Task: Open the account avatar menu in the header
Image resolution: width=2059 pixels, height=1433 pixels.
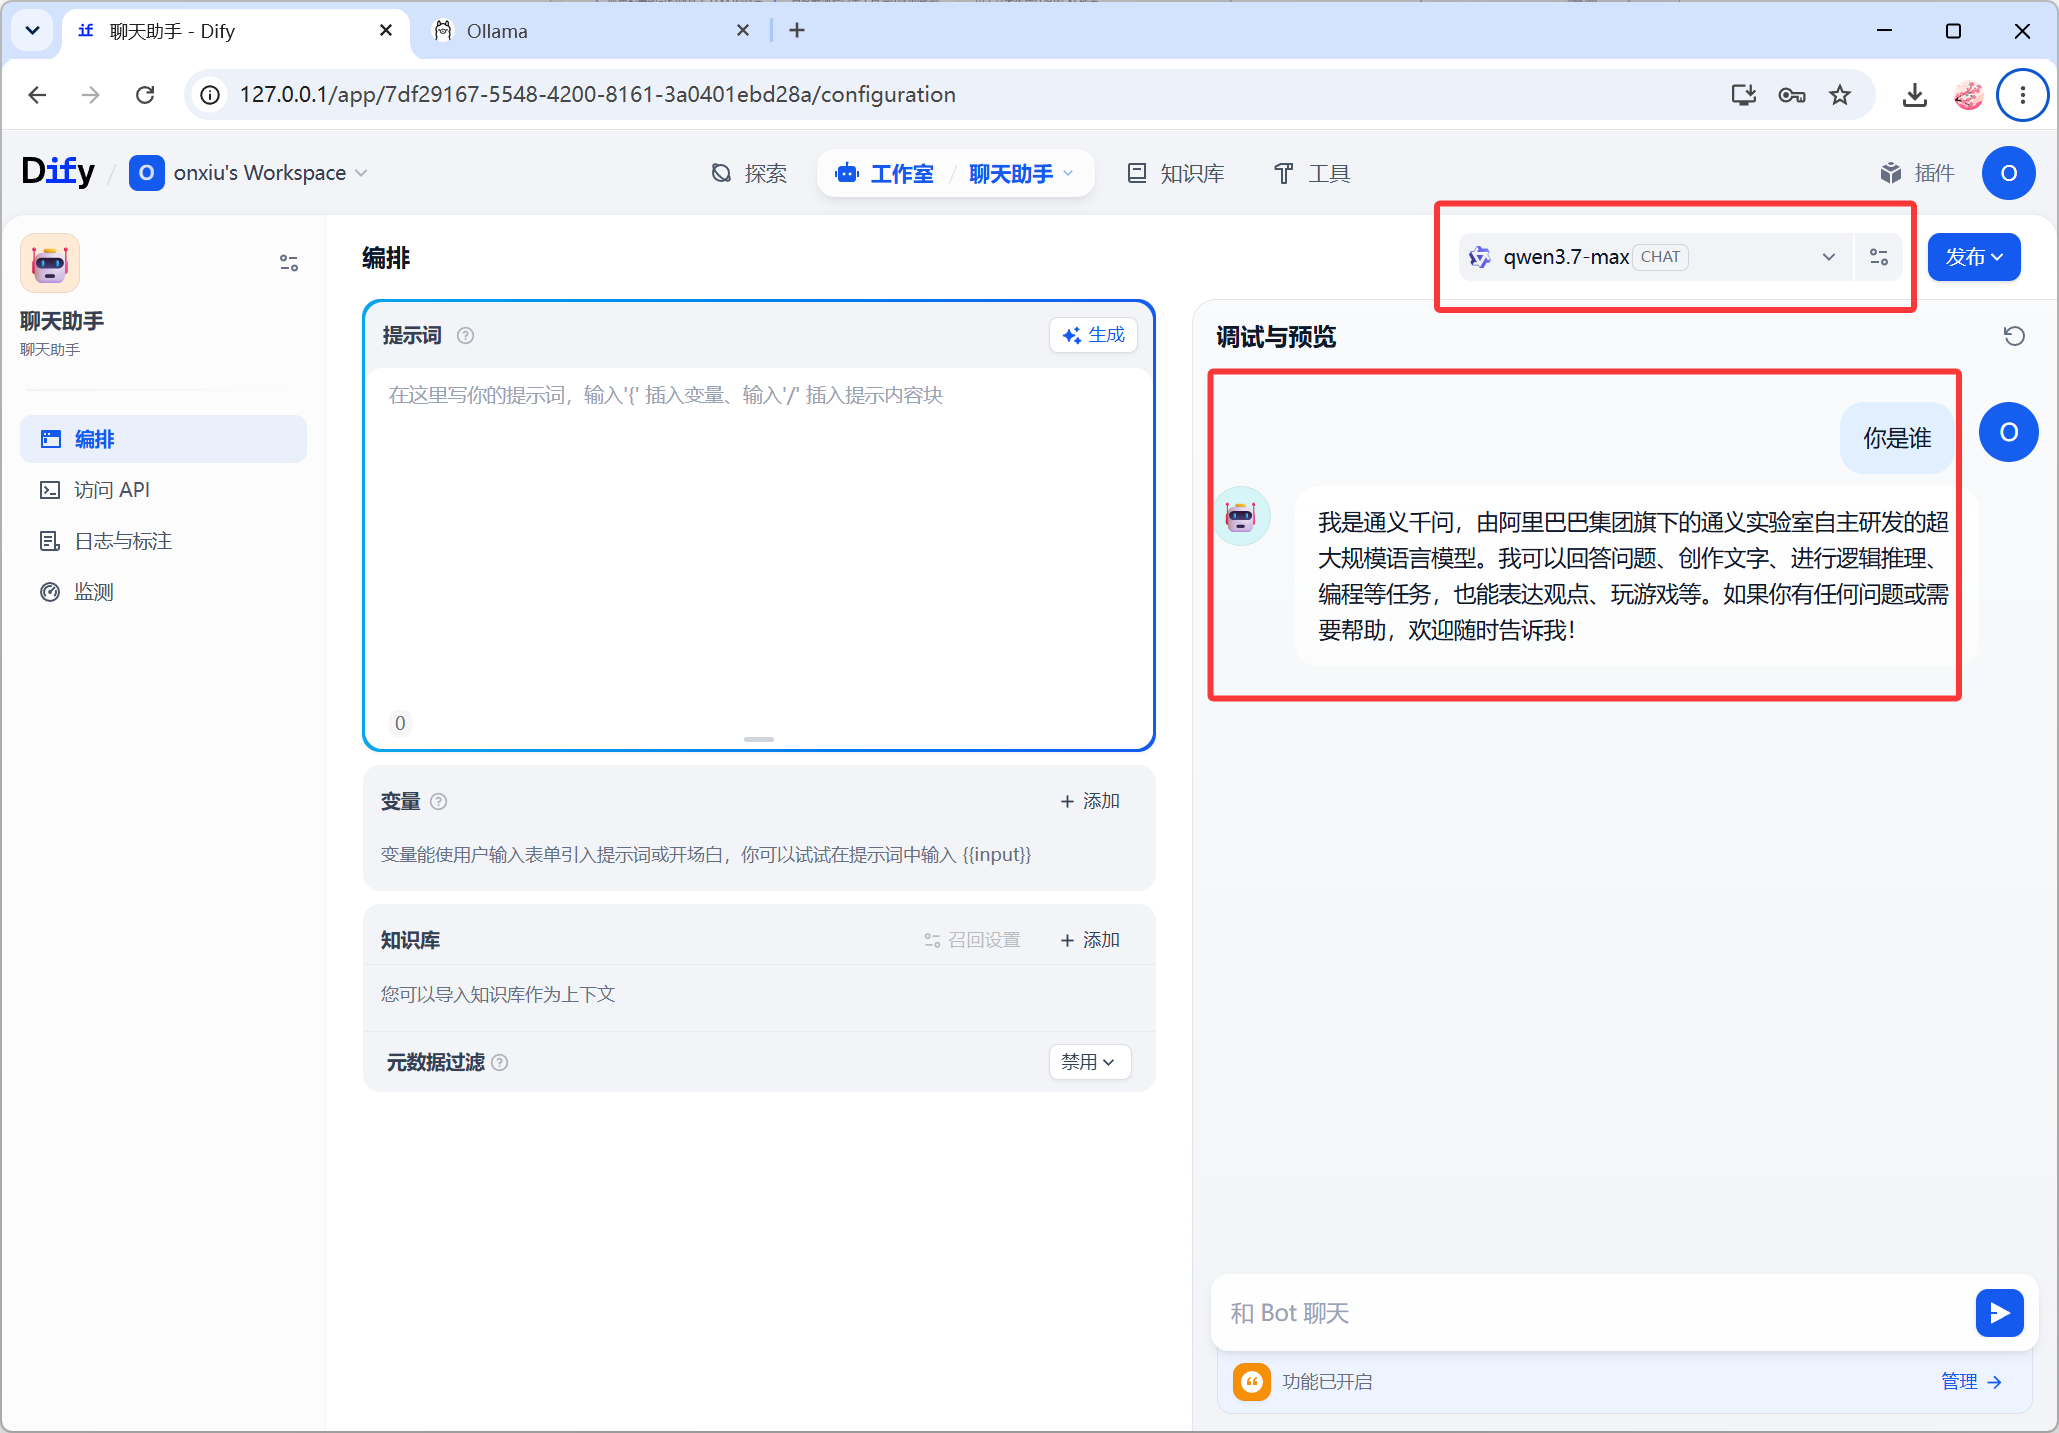Action: click(x=2008, y=173)
